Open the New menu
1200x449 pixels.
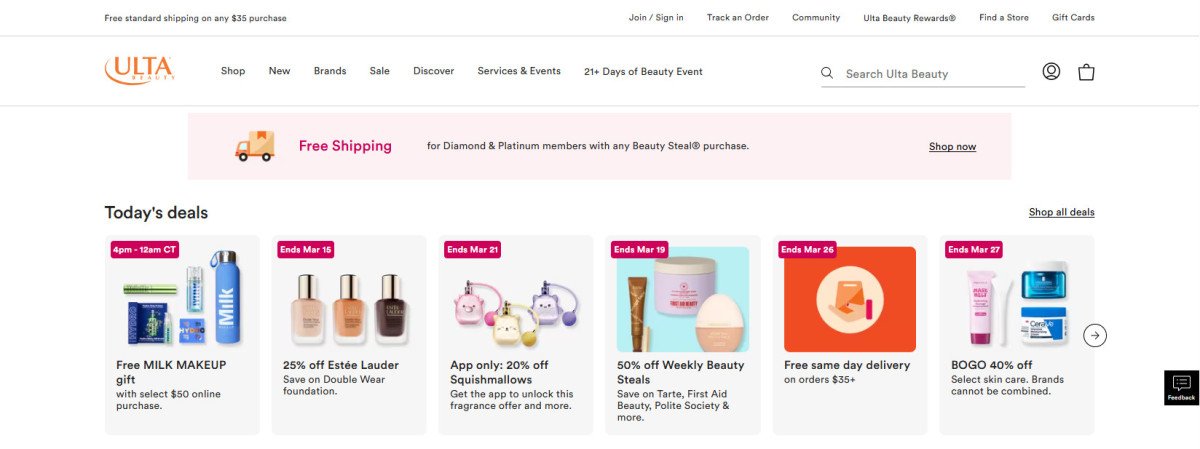click(279, 71)
